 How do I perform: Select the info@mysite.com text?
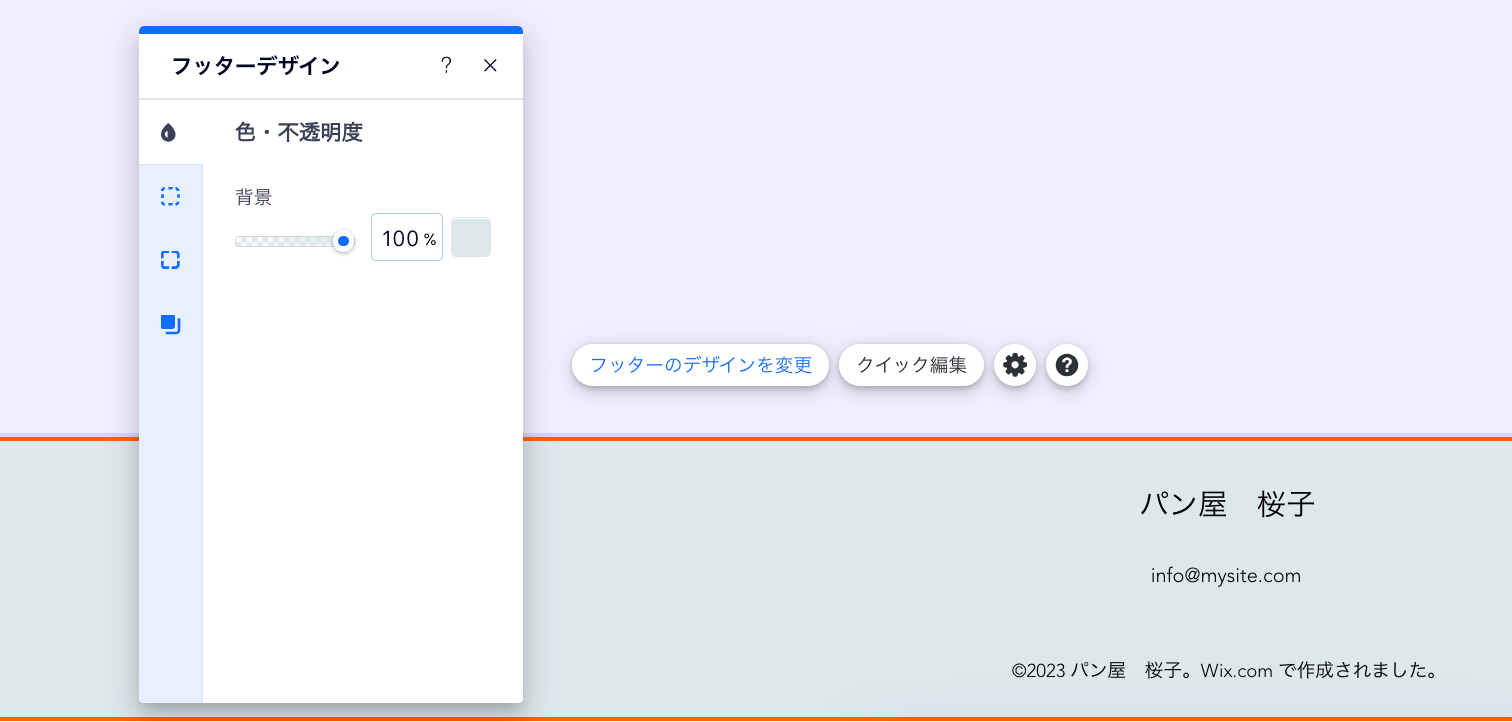[x=1225, y=575]
